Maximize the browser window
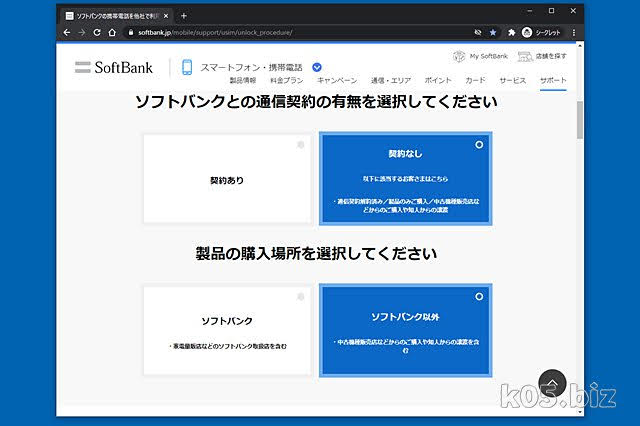 551,11
